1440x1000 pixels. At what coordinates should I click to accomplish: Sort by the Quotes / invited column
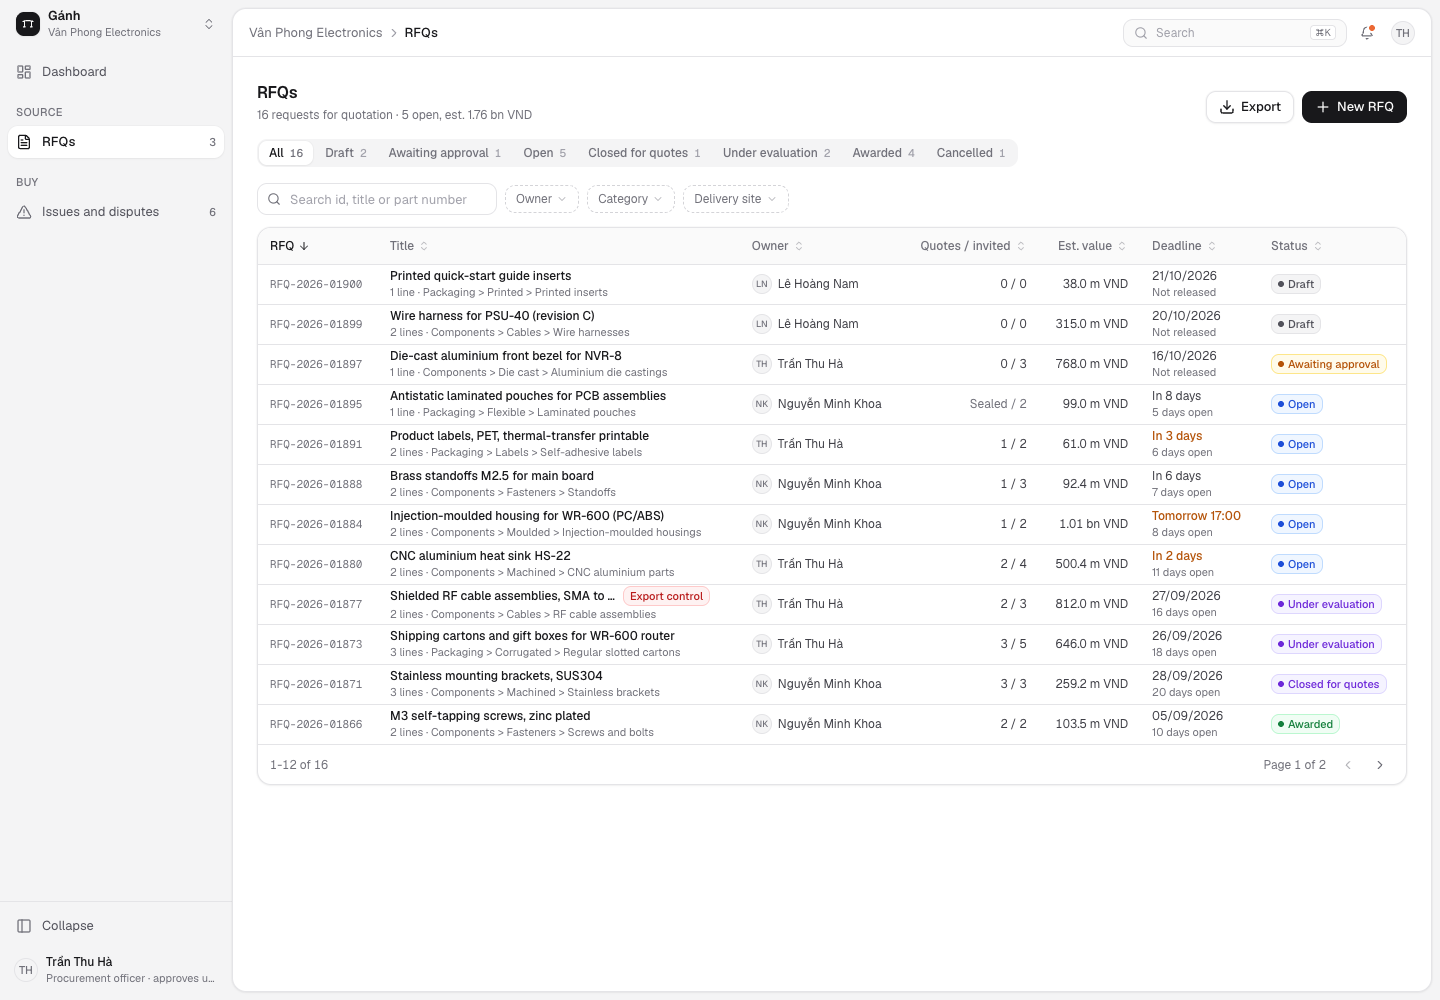972,246
